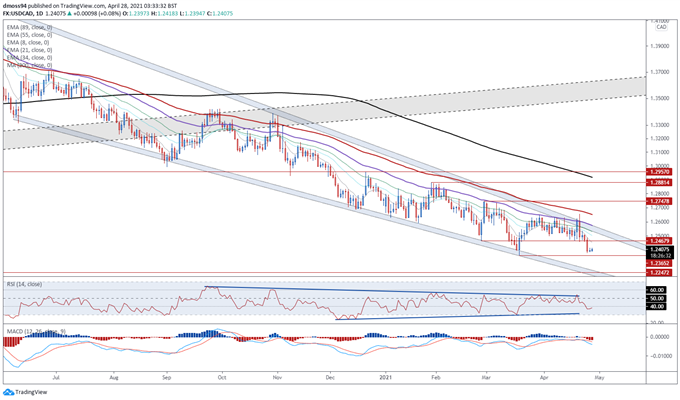This screenshot has height=400, width=680.
Task: Click the 1.39000 price axis value
Action: tap(660, 46)
